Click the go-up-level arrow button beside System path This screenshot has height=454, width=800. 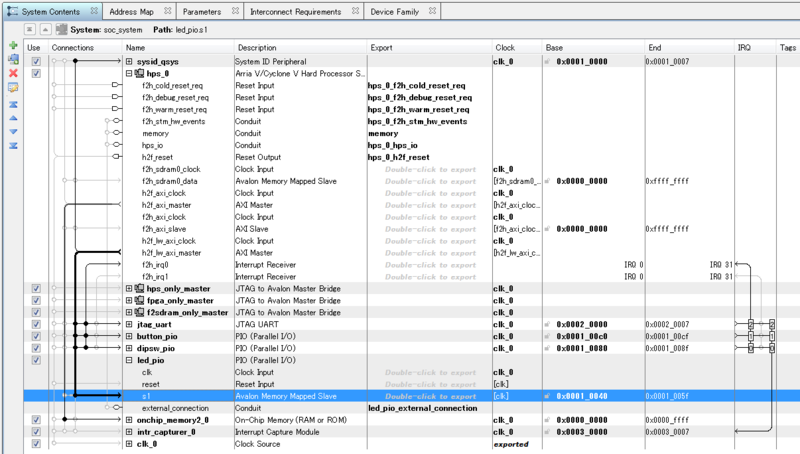click(x=45, y=30)
